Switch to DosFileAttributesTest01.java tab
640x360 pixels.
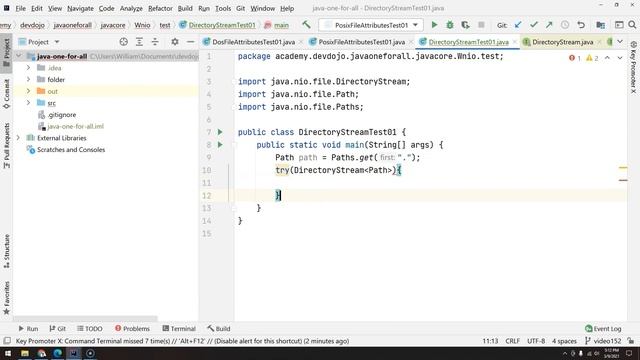pyautogui.click(x=253, y=42)
